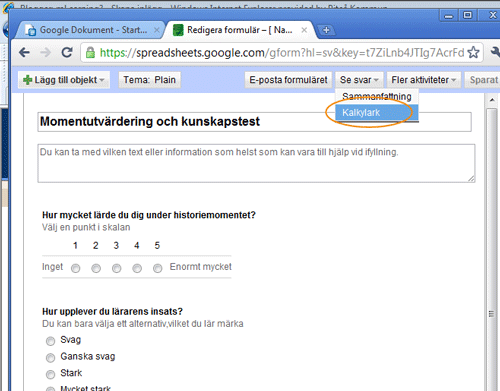The image size is (500, 391).
Task: Close the Redigera formulär tab
Action: (304, 30)
